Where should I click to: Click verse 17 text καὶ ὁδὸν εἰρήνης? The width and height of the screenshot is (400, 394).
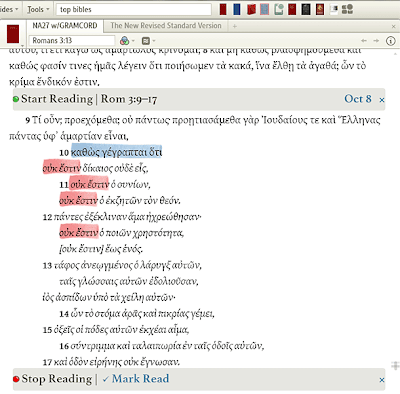click(87, 362)
